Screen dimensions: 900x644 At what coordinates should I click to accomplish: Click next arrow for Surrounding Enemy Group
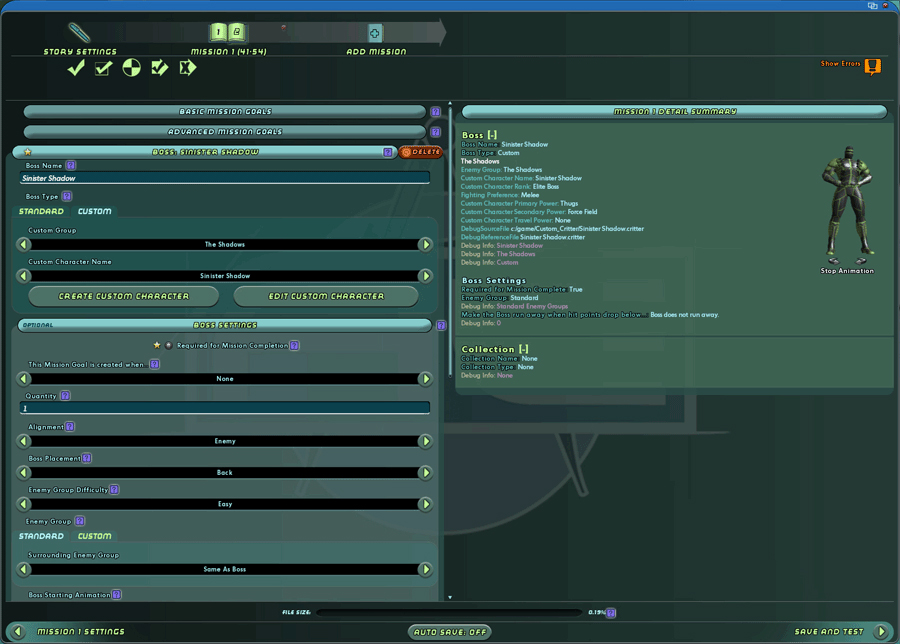426,569
